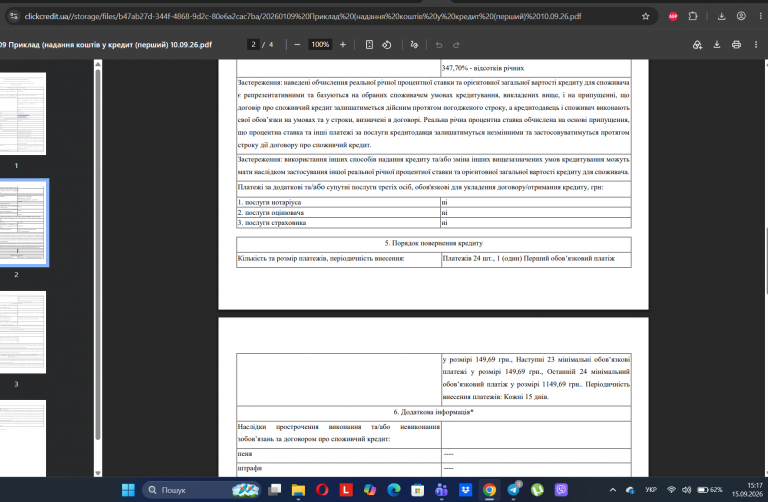Image resolution: width=768 pixels, height=502 pixels.
Task: Click the 'пеня' row label
Action: coord(245,454)
